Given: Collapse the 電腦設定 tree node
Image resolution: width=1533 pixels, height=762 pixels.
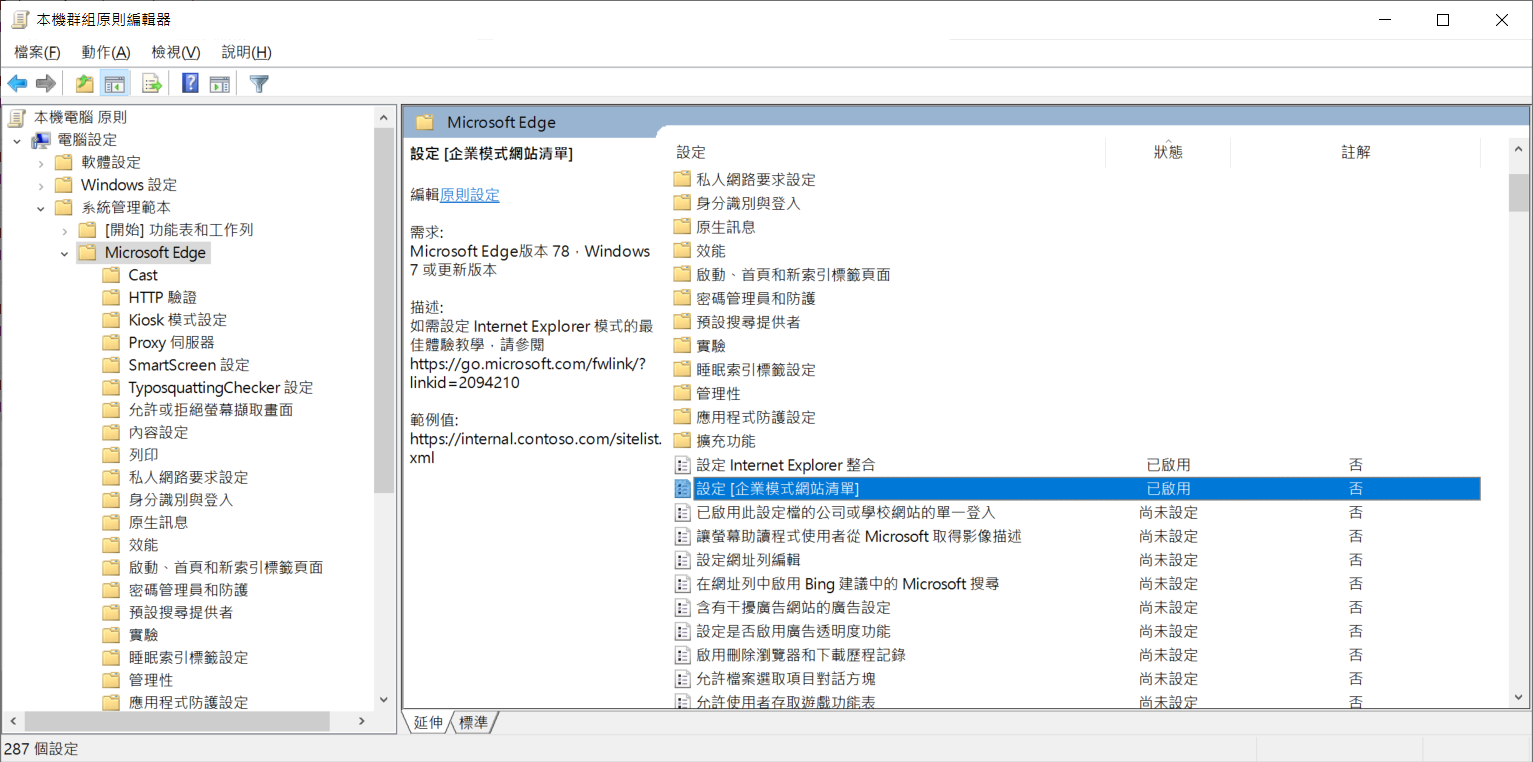Looking at the screenshot, I should 17,140.
